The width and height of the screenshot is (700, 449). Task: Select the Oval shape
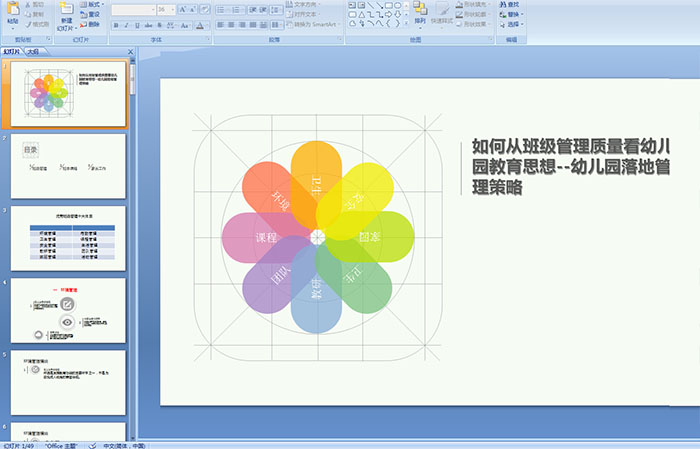pos(397,5)
